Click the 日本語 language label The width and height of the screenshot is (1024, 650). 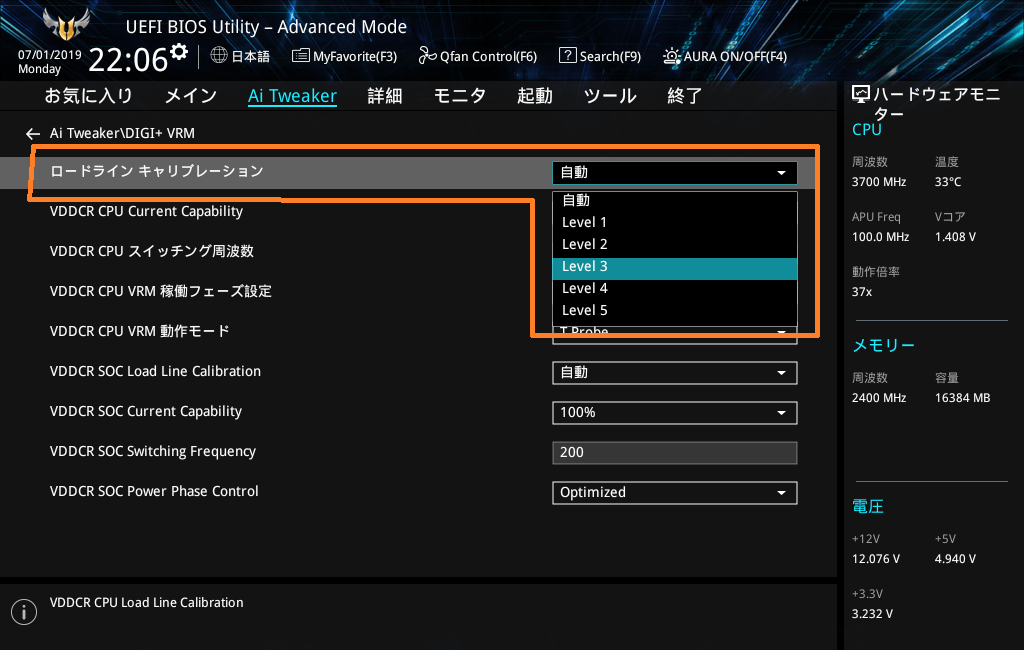pos(251,56)
